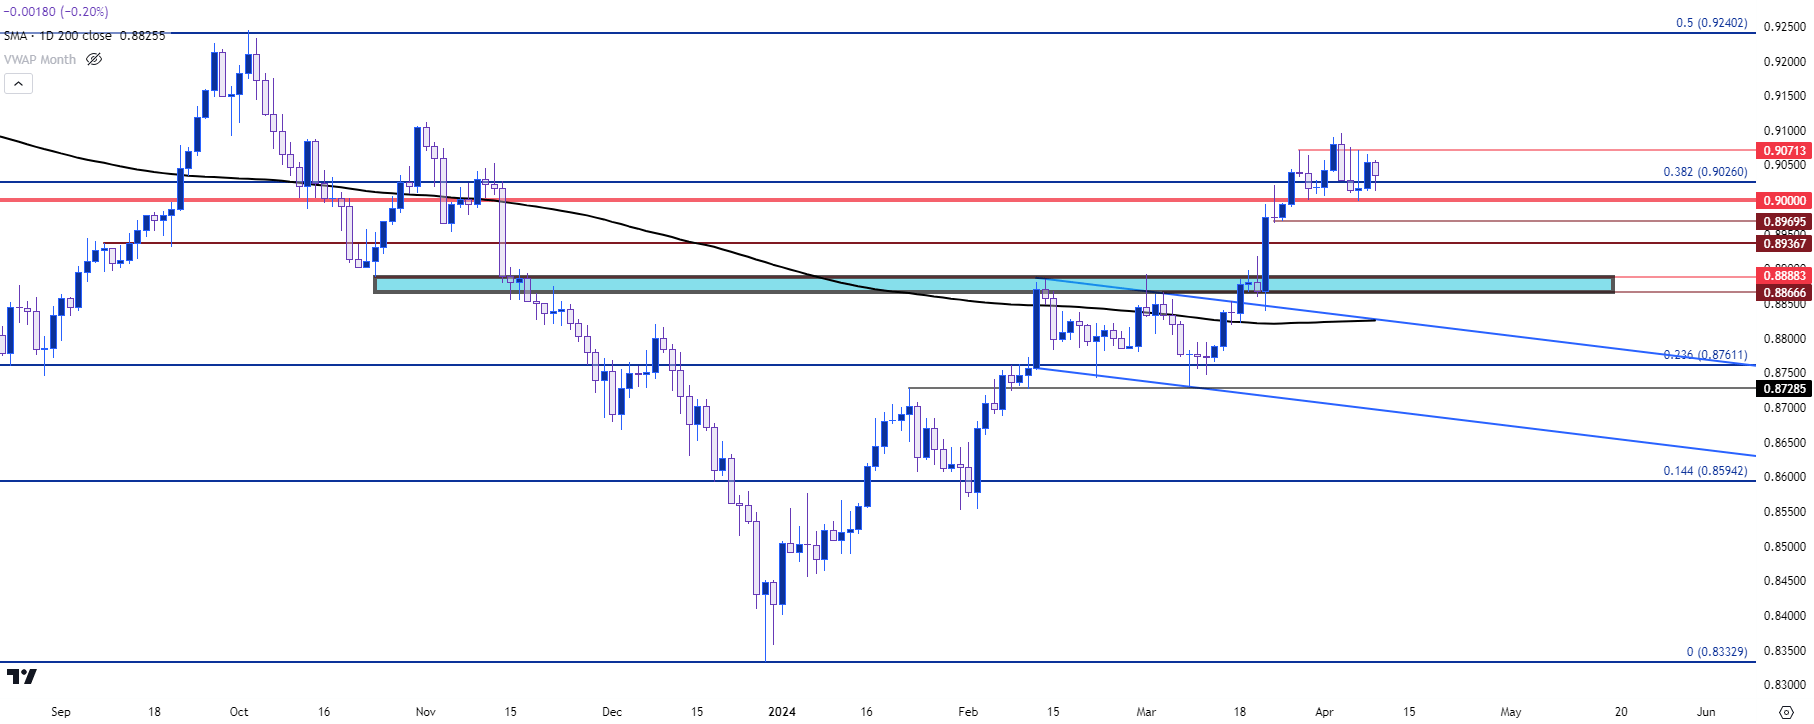Click the Jun time axis label
1814x724 pixels.
point(1706,712)
